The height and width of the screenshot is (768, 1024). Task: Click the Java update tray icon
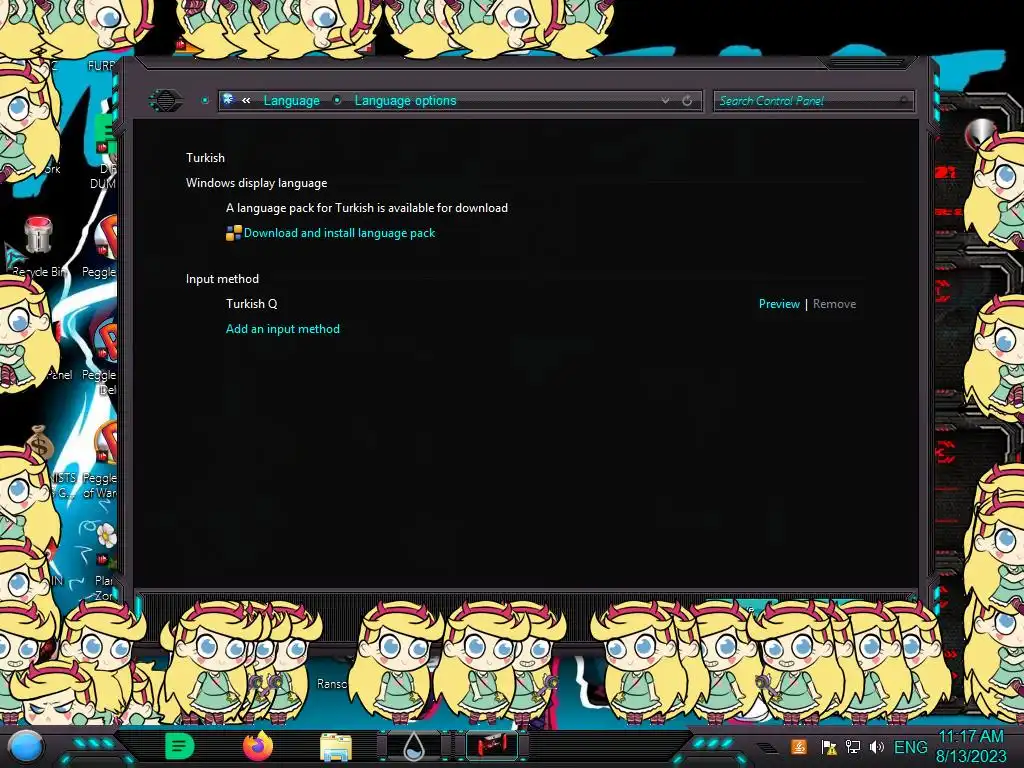[799, 747]
